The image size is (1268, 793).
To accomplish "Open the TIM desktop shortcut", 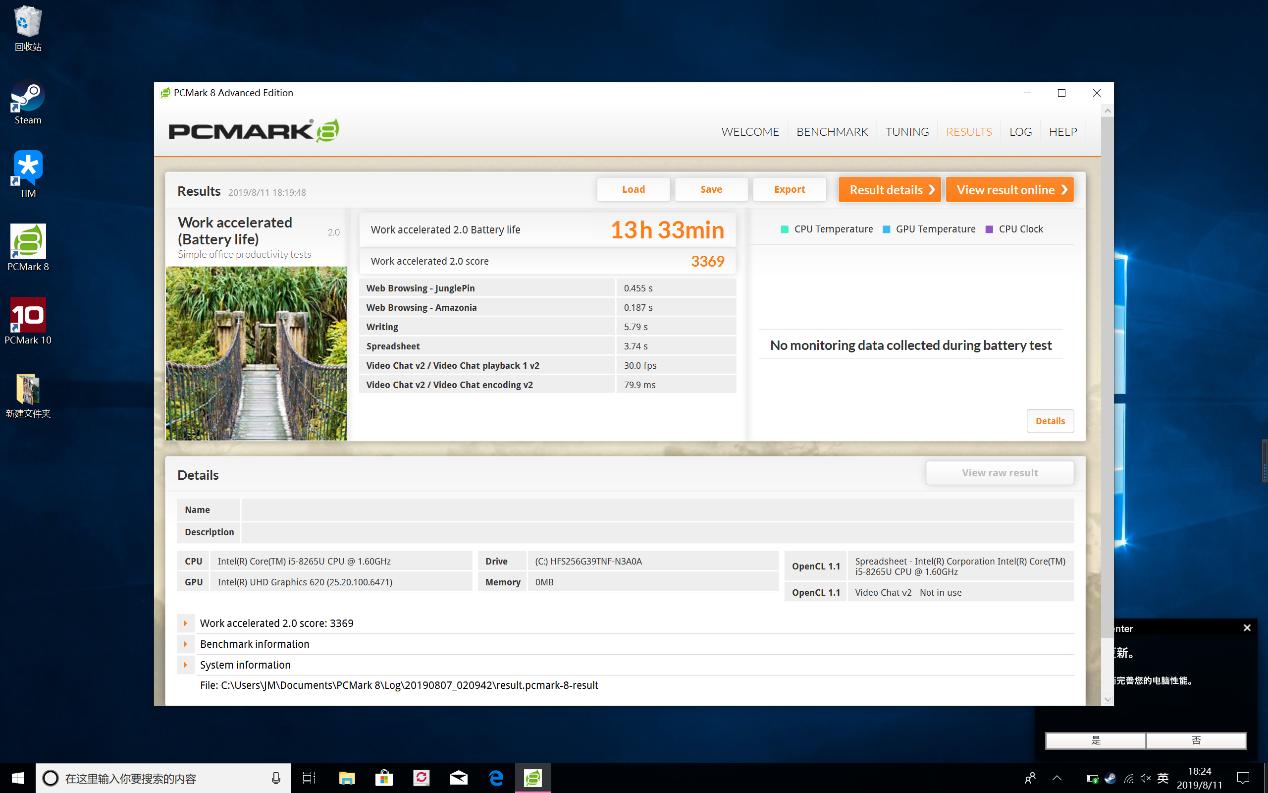I will pos(28,175).
